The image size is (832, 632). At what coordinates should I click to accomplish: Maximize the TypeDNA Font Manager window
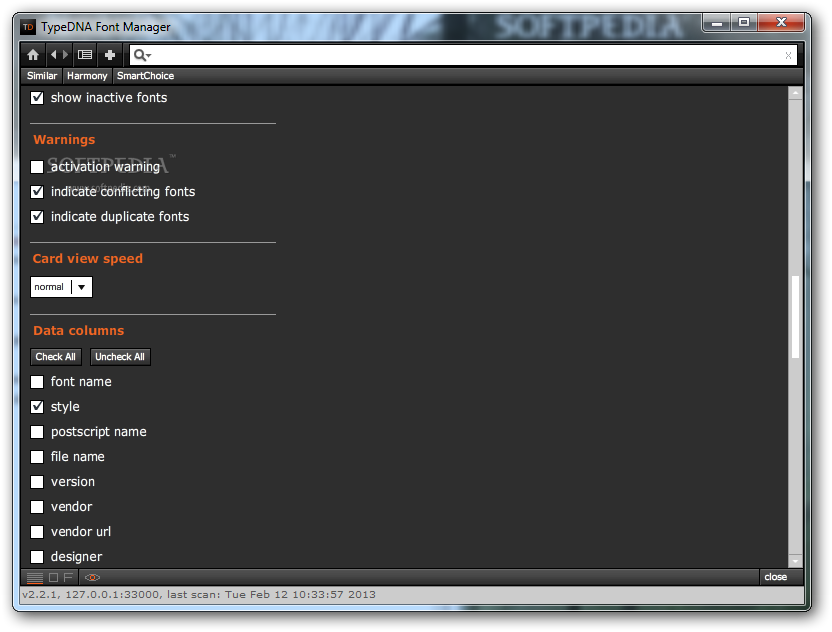[x=744, y=22]
